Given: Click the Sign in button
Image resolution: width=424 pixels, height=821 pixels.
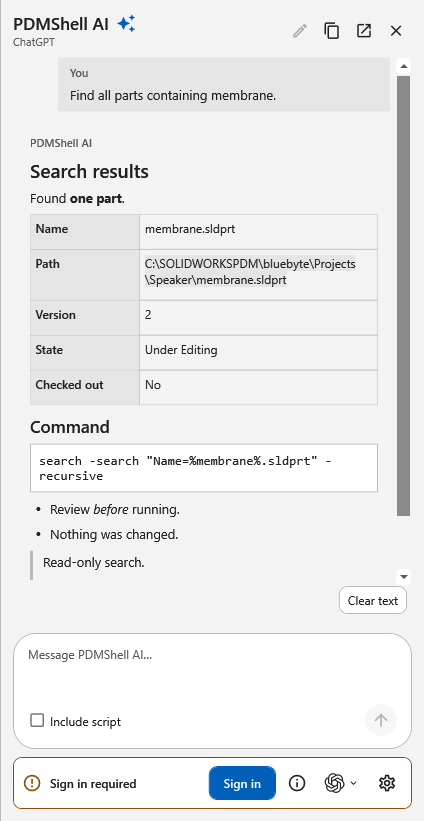Looking at the screenshot, I should [x=242, y=783].
